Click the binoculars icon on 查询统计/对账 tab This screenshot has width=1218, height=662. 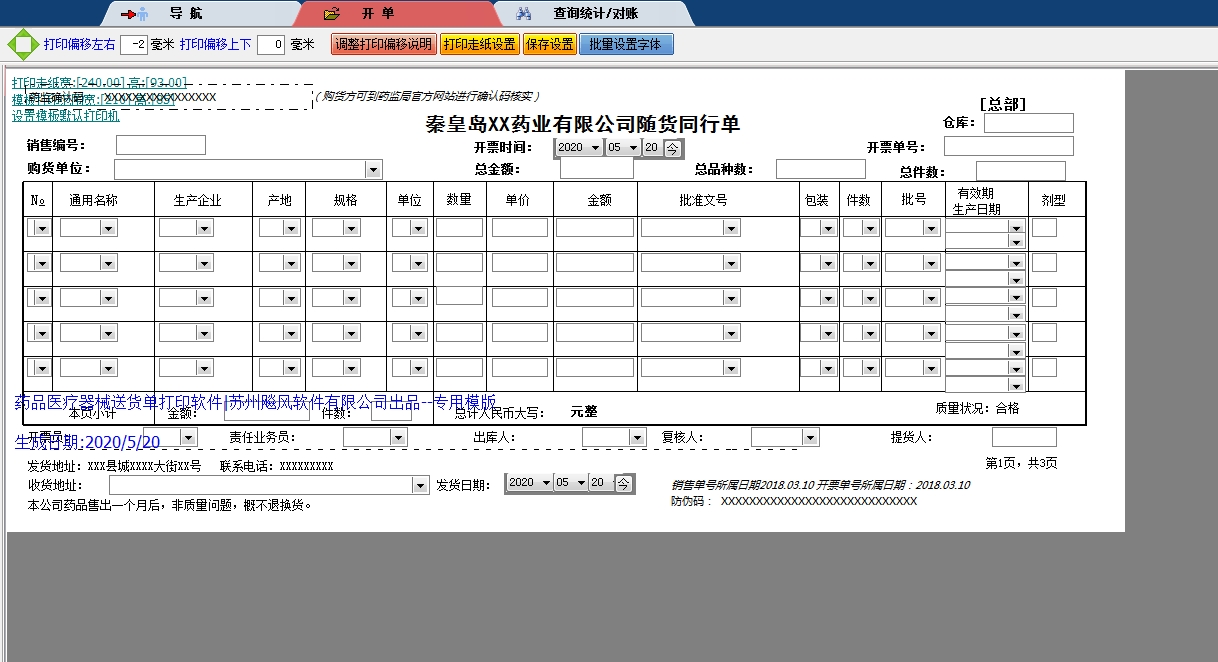coord(524,14)
